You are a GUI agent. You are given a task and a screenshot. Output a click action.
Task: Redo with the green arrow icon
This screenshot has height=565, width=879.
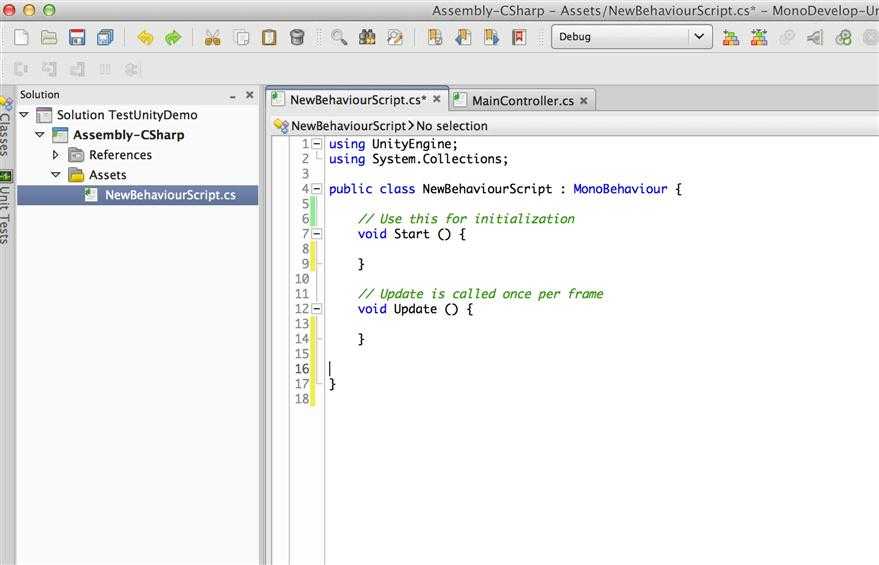tap(173, 38)
